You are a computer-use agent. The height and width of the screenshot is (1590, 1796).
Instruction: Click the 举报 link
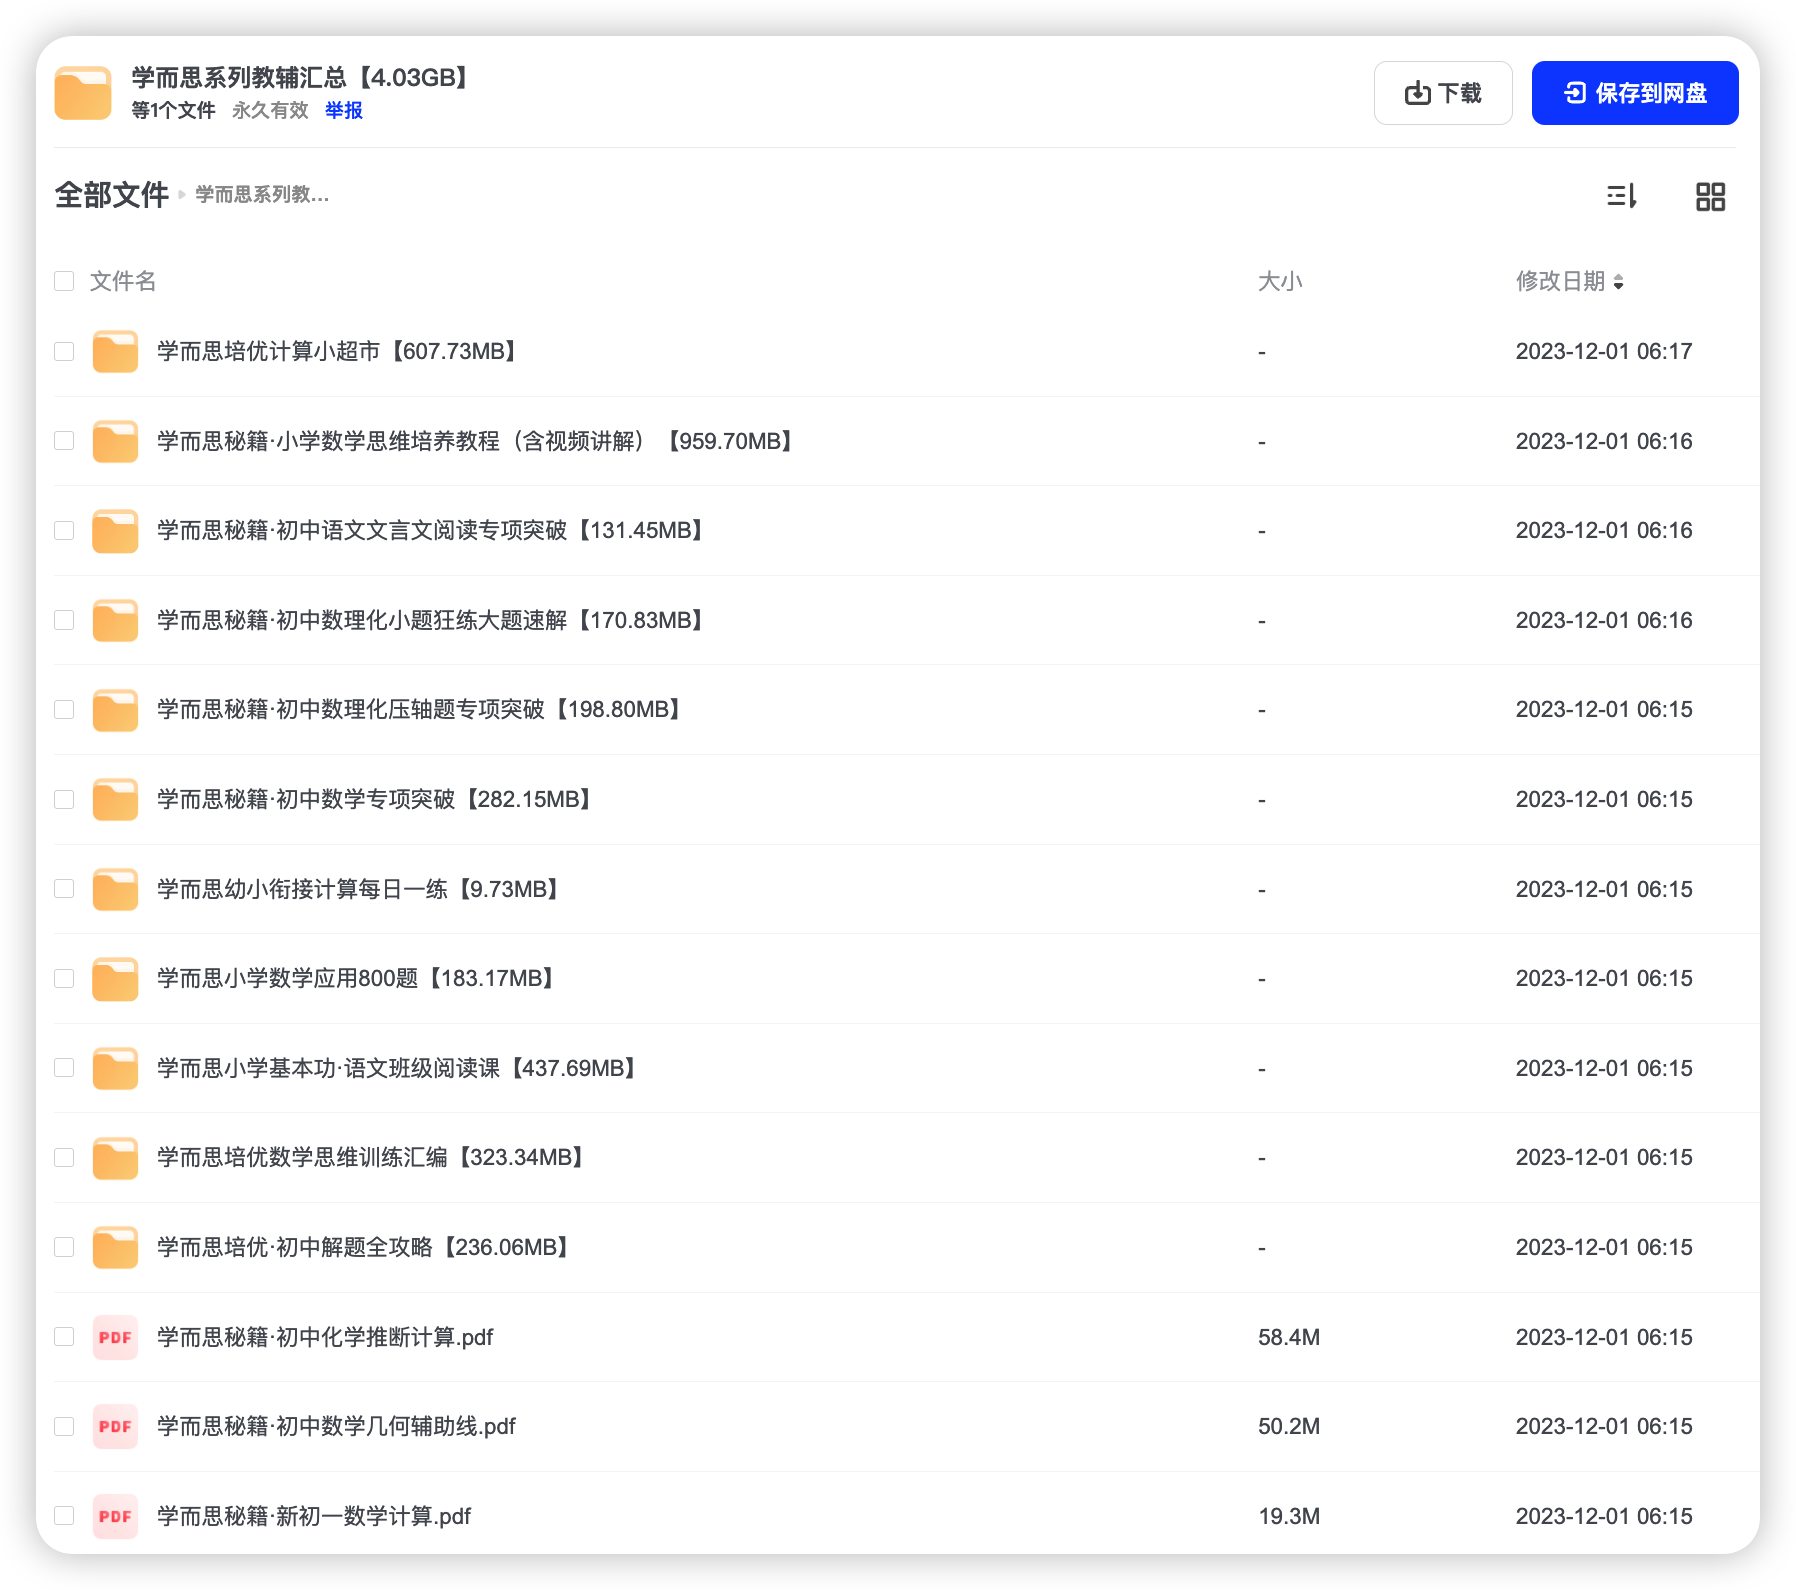343,110
